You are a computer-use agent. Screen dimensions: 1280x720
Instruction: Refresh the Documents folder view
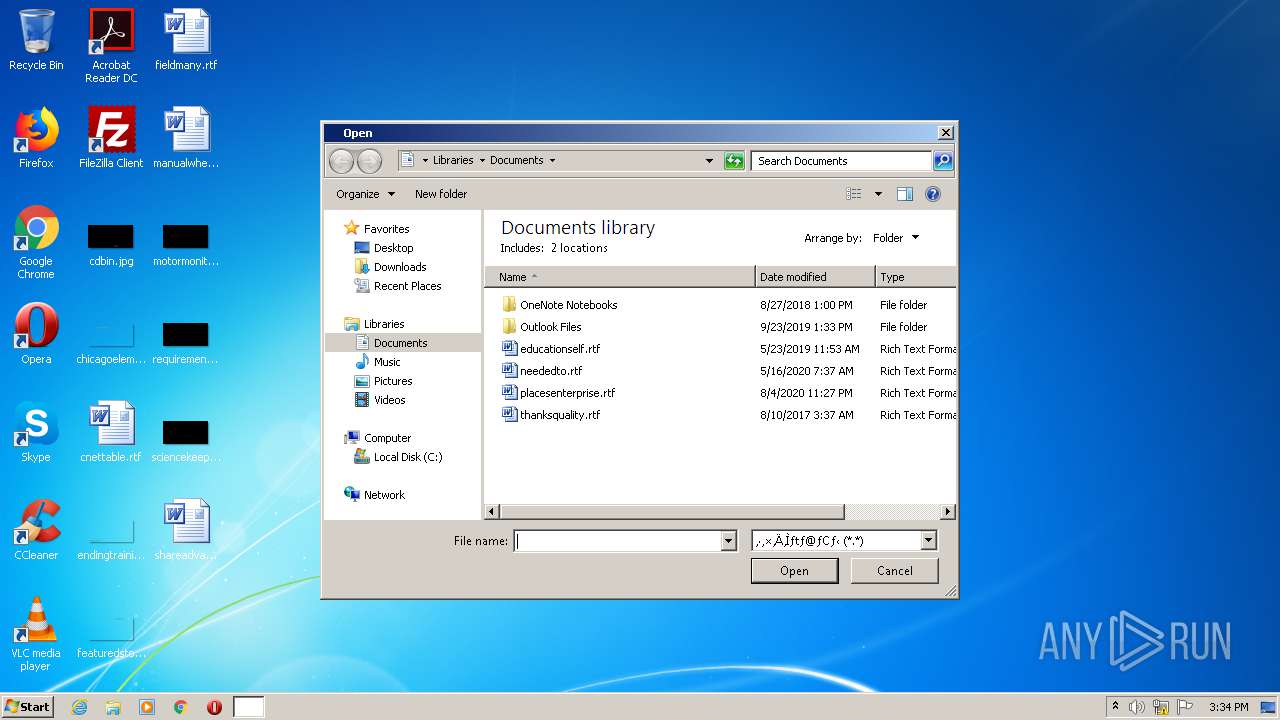pyautogui.click(x=734, y=160)
